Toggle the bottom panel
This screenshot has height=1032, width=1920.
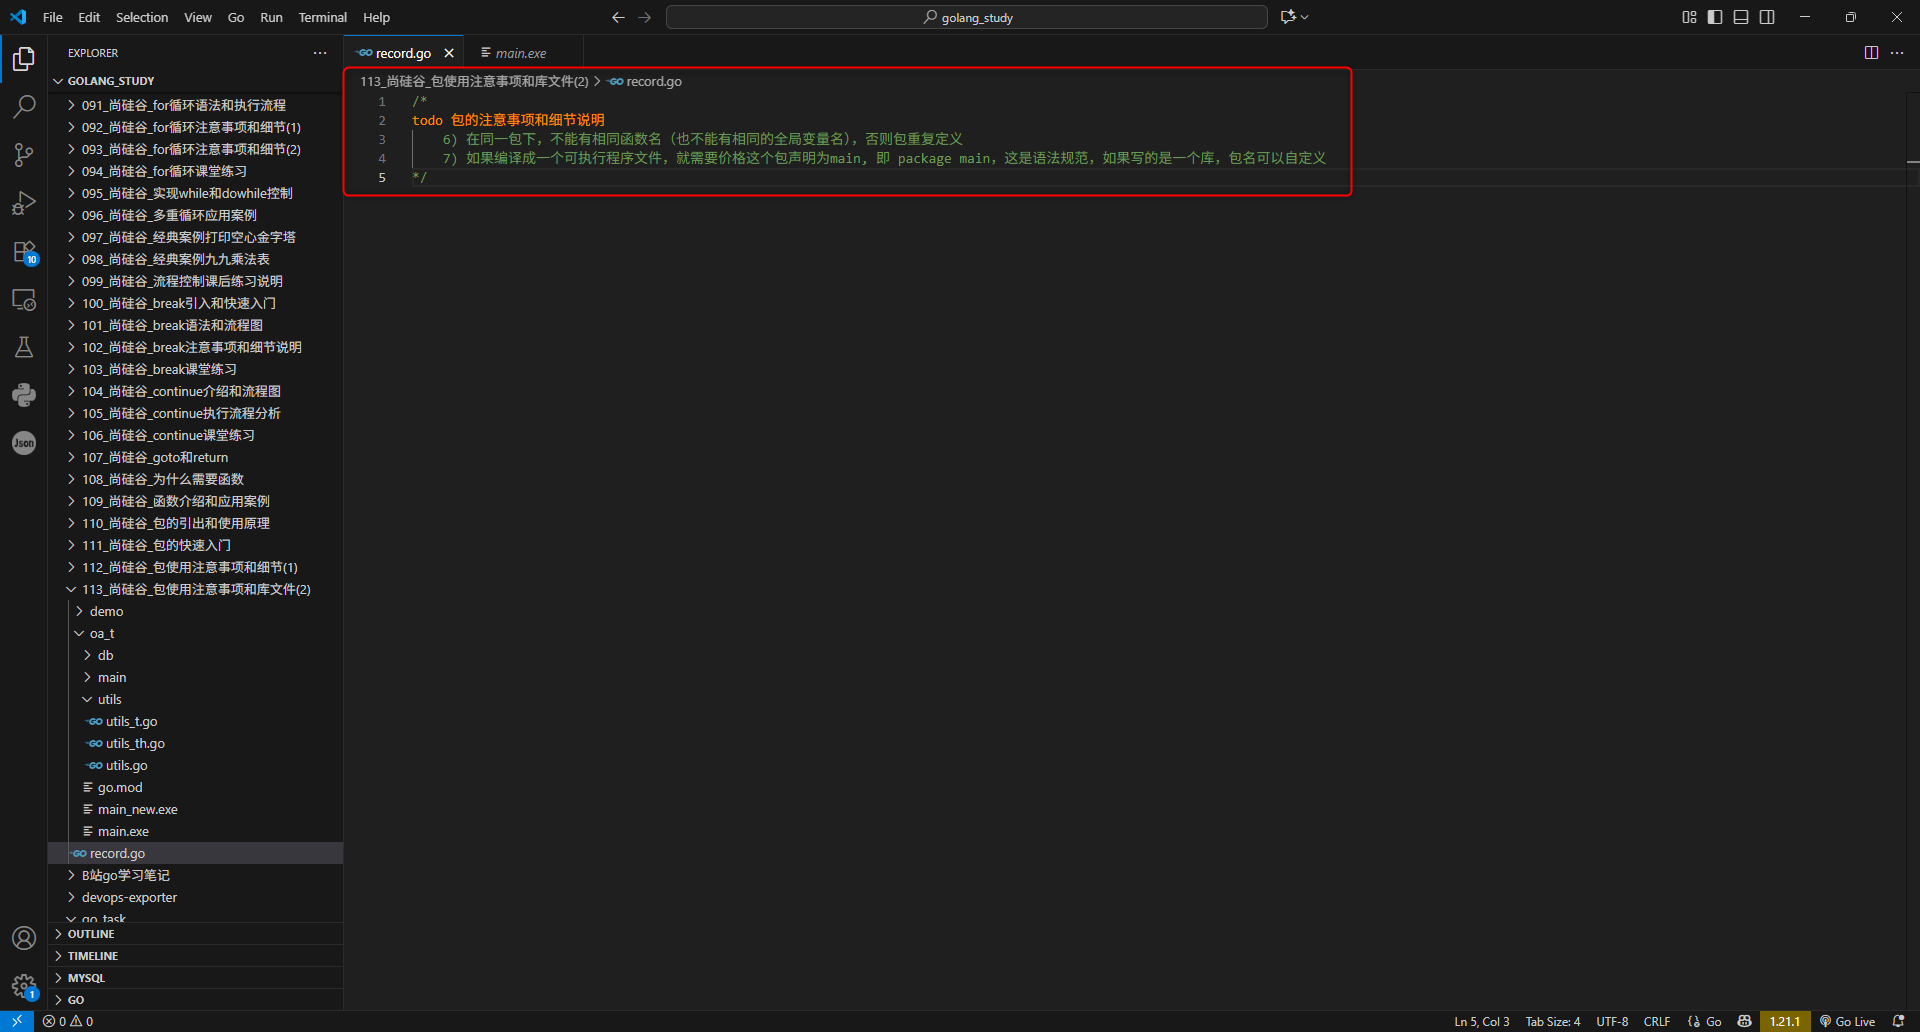coord(1741,17)
